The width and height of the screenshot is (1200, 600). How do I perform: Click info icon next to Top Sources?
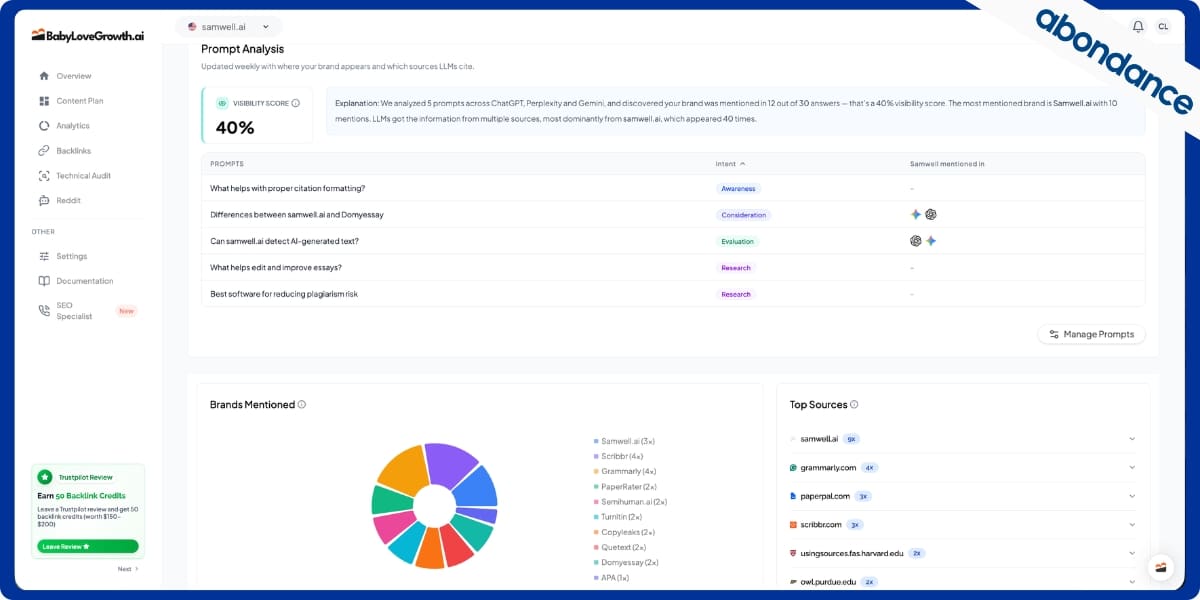pyautogui.click(x=854, y=405)
